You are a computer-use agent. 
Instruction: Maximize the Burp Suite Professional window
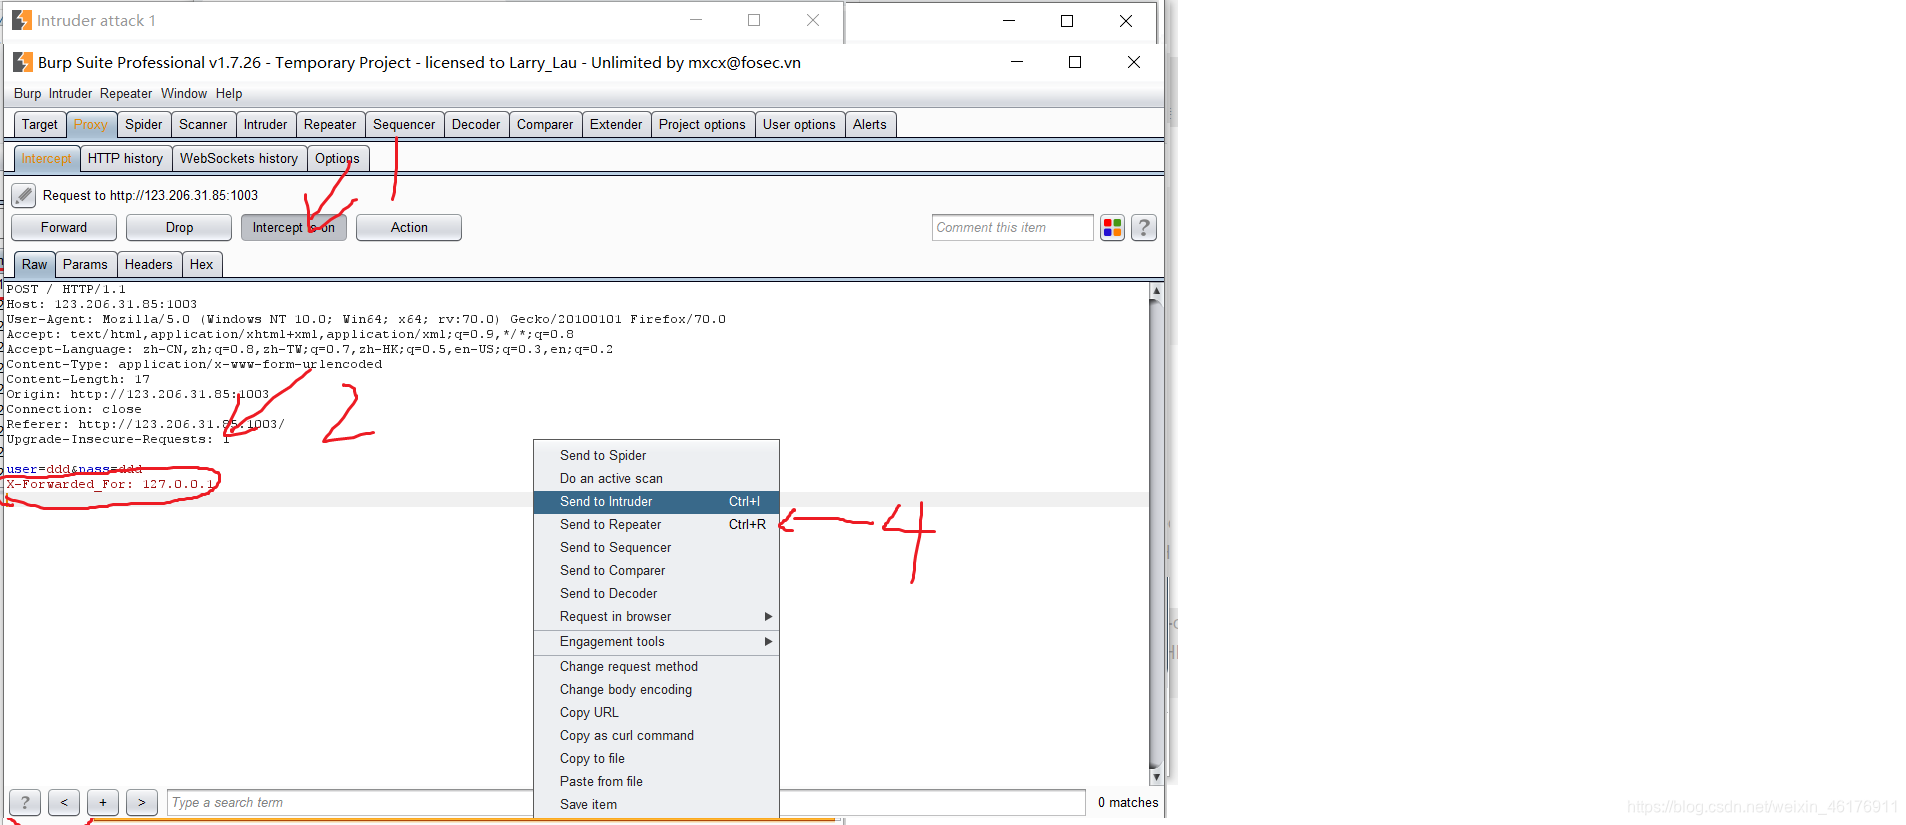click(1075, 62)
